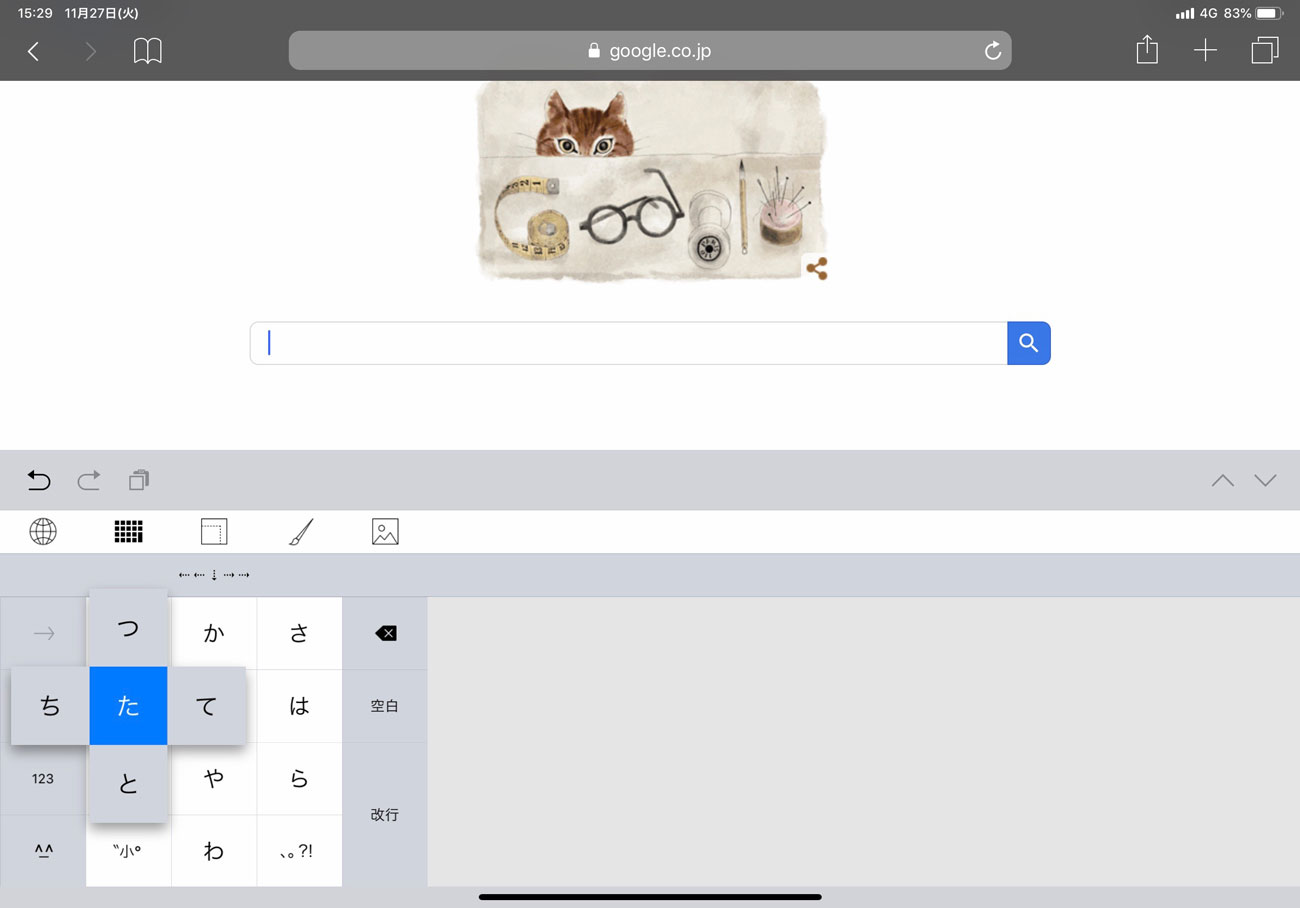Open the Safari share sheet icon
Screen dimensions: 1300x908
1147,50
